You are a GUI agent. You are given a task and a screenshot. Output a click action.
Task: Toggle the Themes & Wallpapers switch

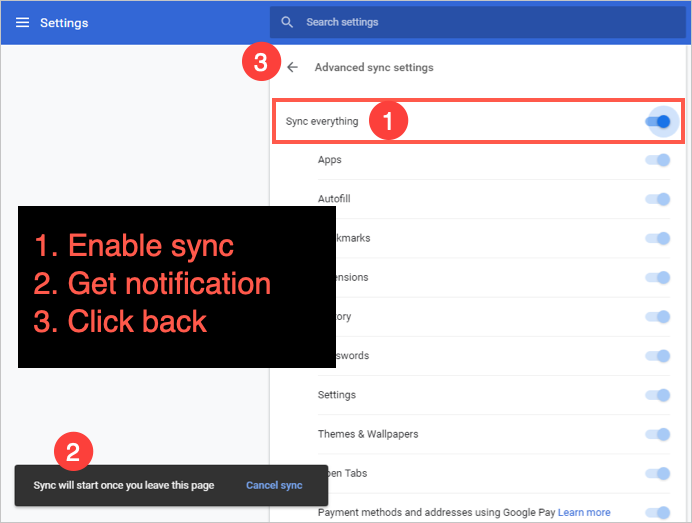(658, 434)
